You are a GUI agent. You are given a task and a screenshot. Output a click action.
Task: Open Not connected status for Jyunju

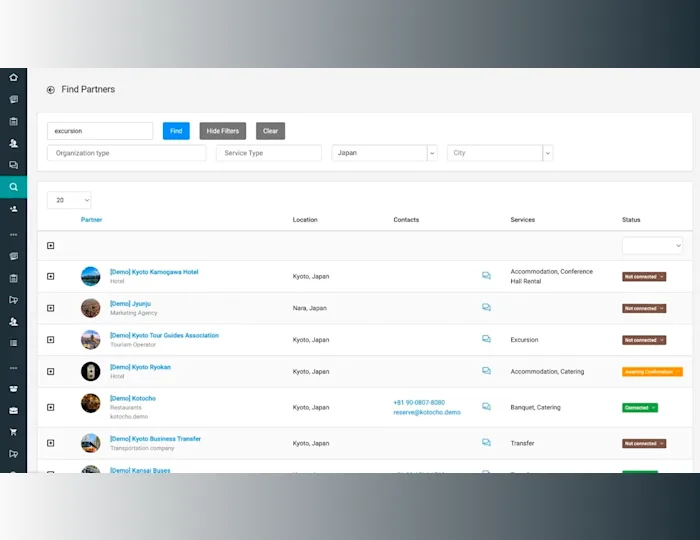tap(644, 308)
